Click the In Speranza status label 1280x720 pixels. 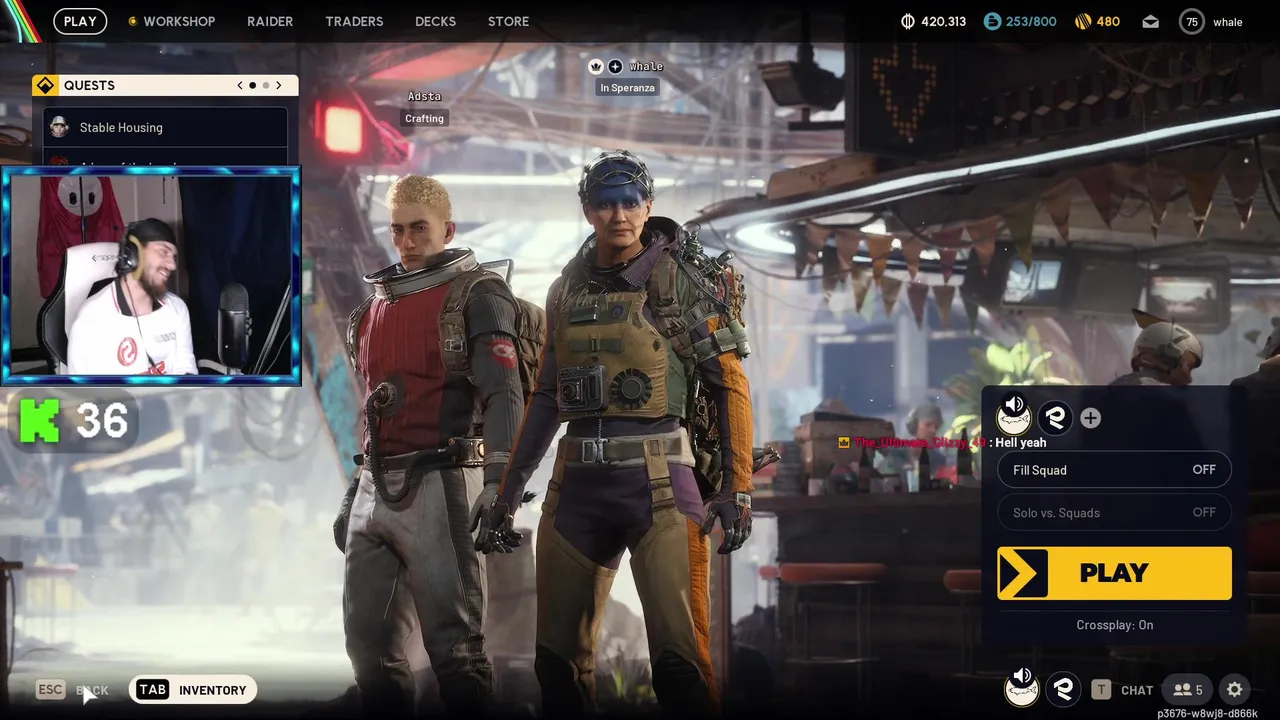tap(627, 88)
